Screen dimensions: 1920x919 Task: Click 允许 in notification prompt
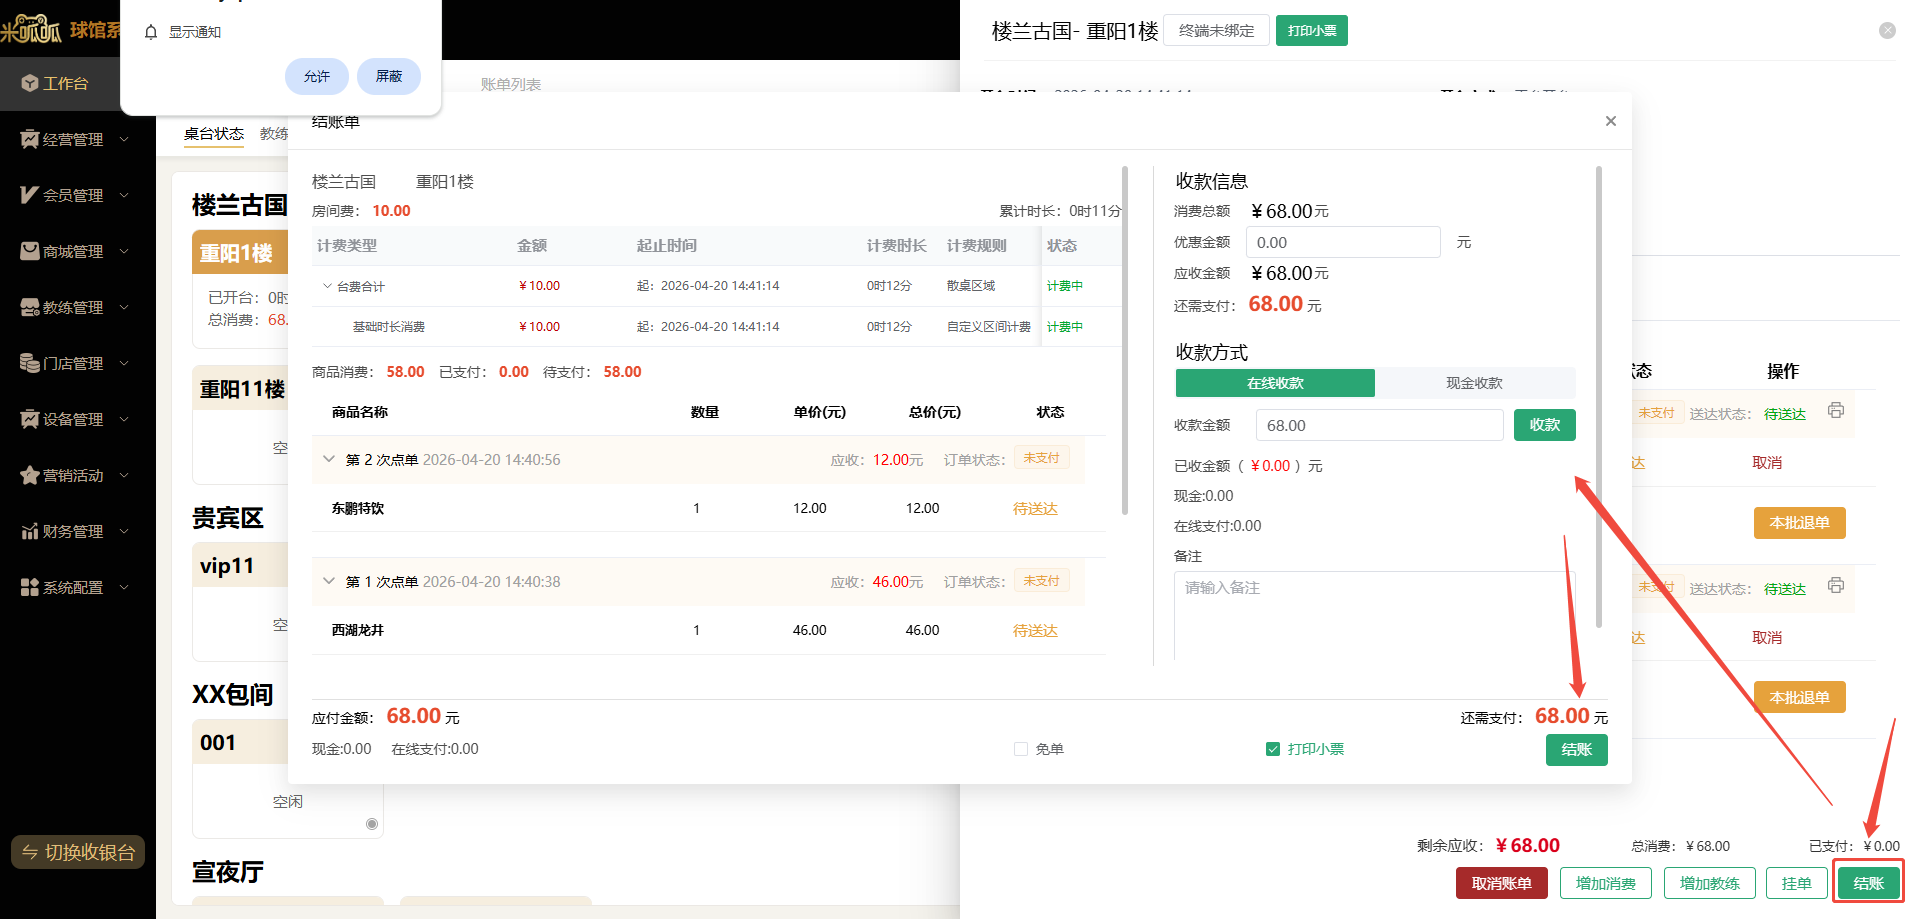pyautogui.click(x=317, y=76)
